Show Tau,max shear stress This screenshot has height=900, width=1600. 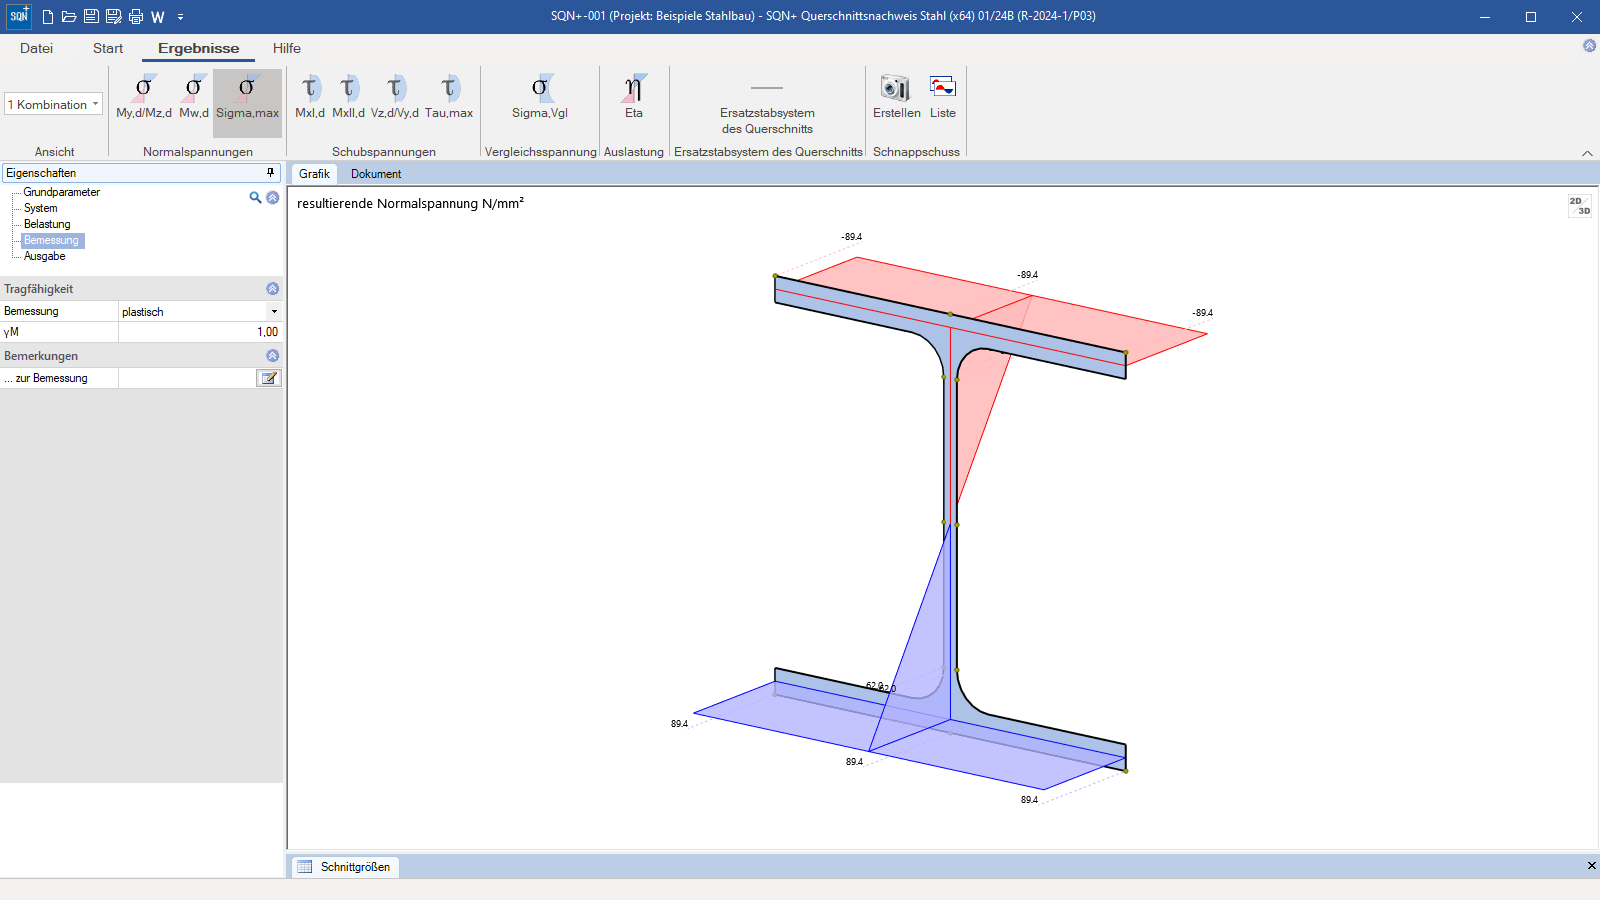(x=449, y=97)
